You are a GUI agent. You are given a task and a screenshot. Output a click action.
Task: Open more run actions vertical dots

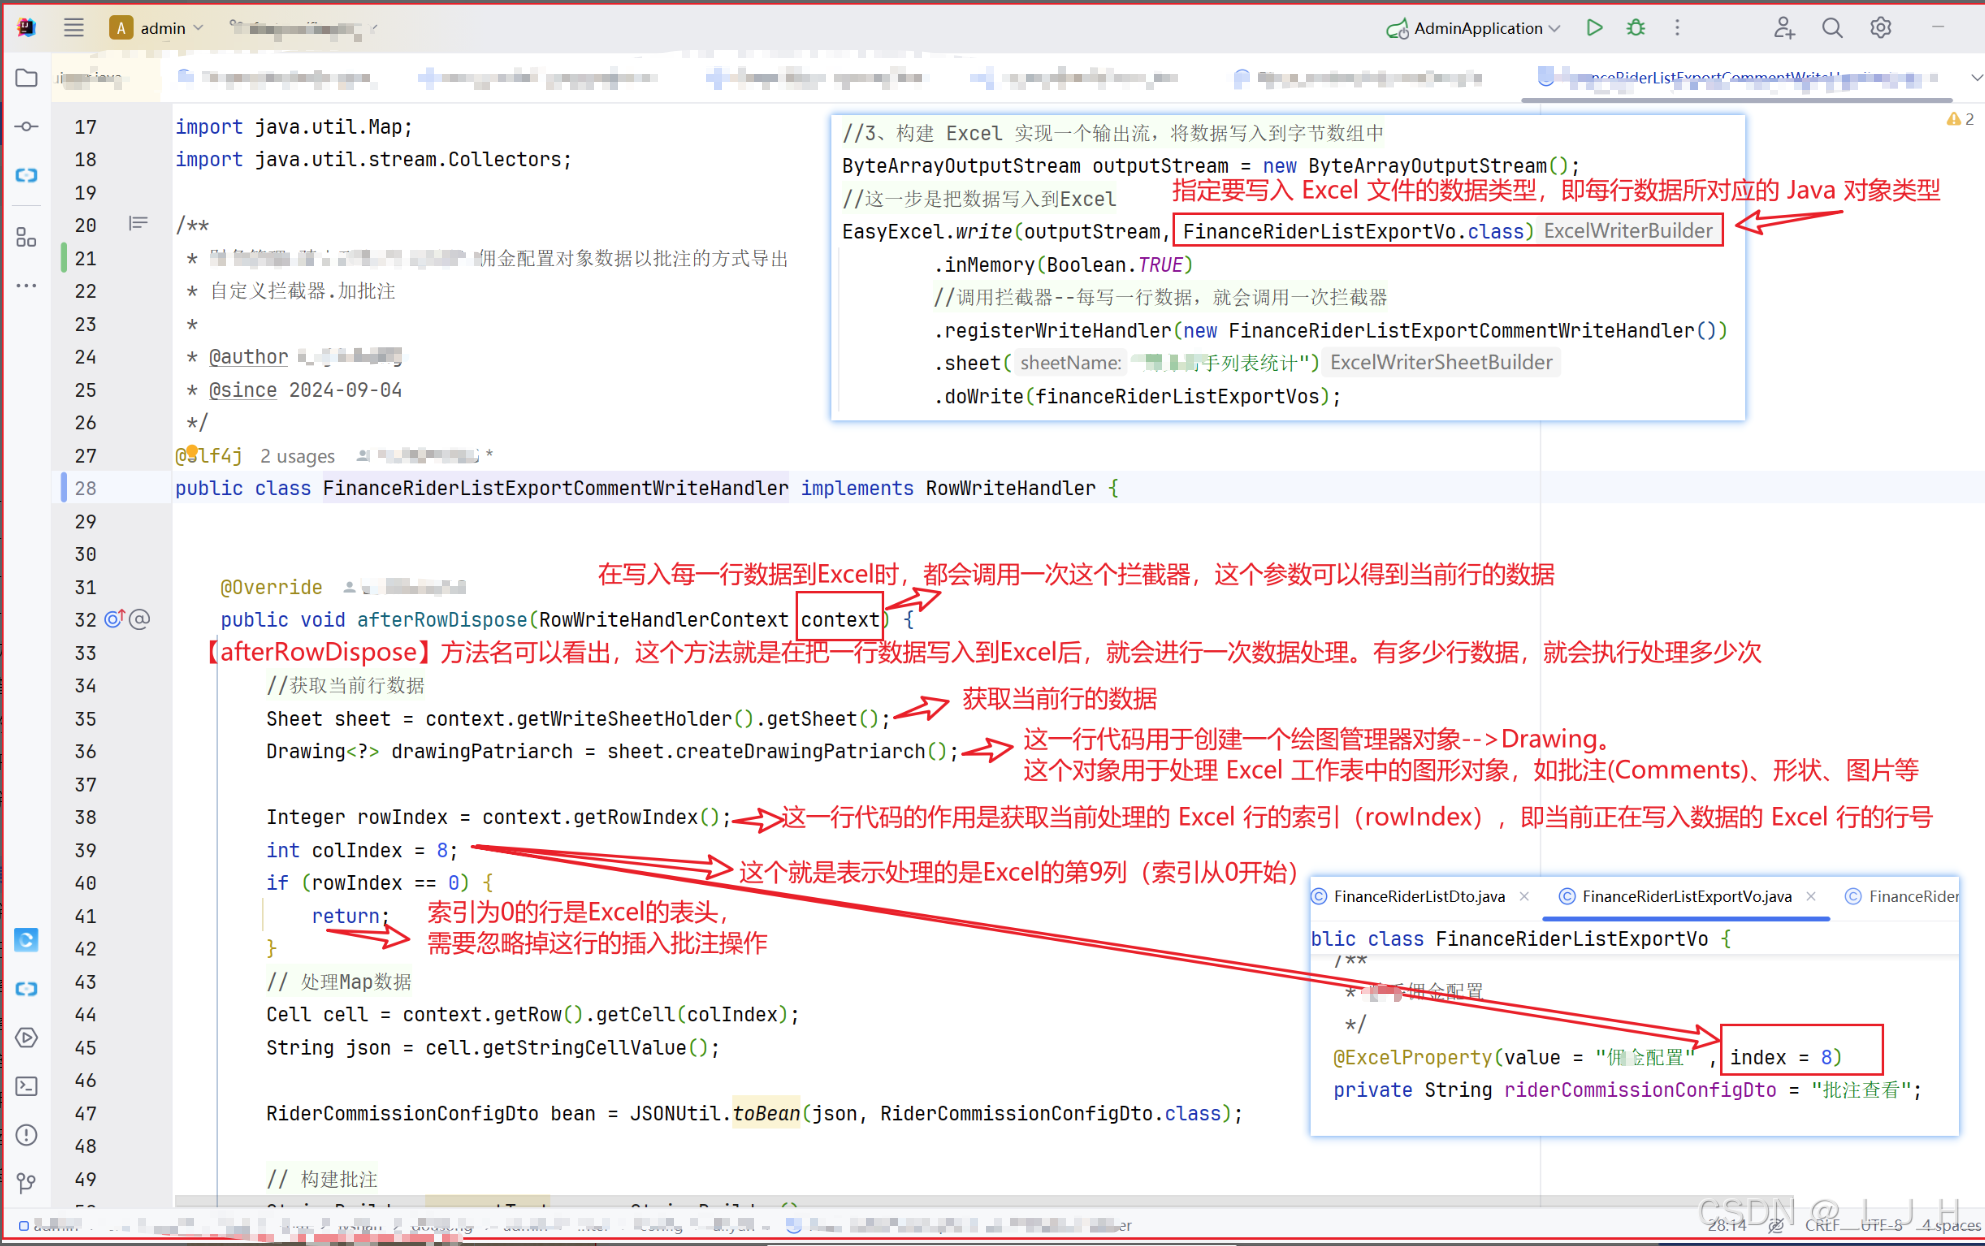click(x=1677, y=28)
